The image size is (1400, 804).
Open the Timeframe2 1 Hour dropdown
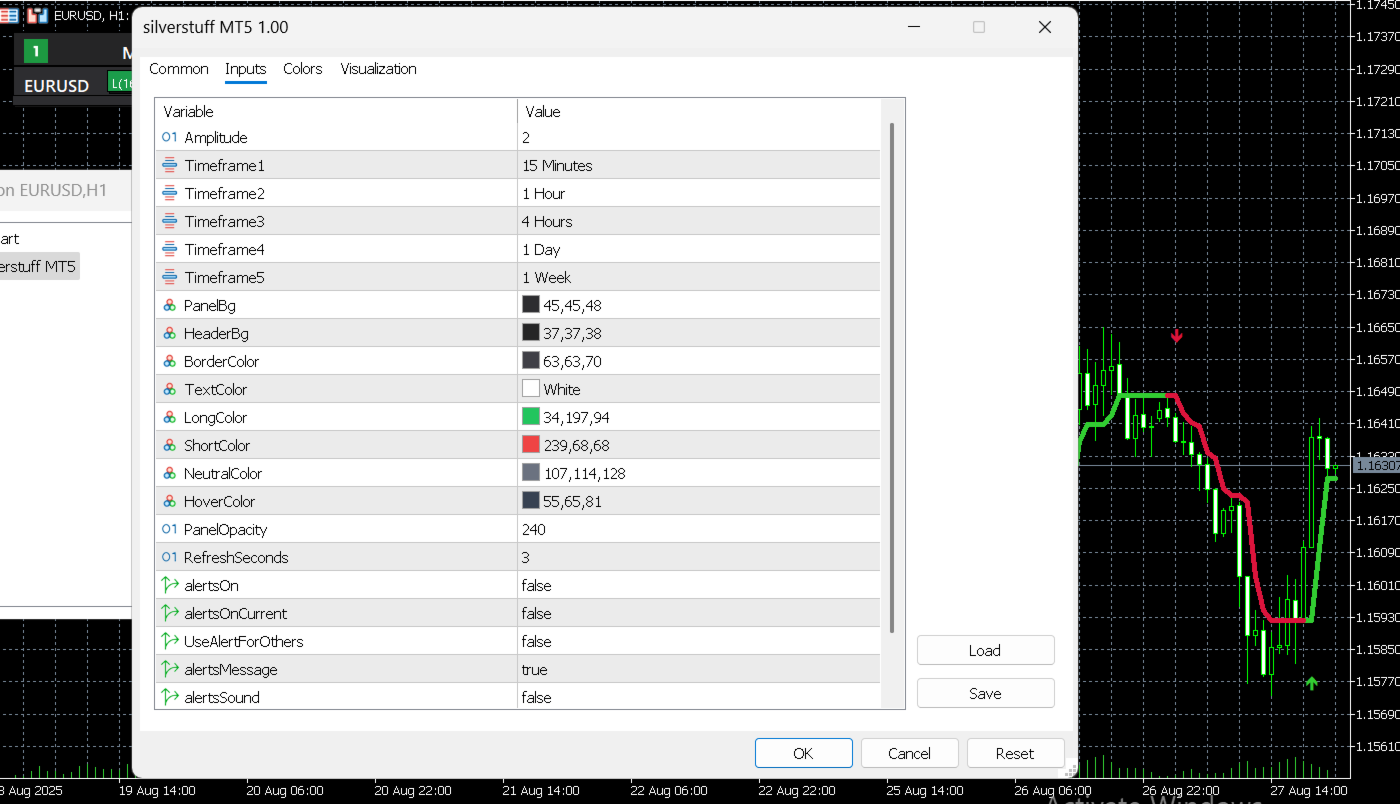tap(698, 193)
